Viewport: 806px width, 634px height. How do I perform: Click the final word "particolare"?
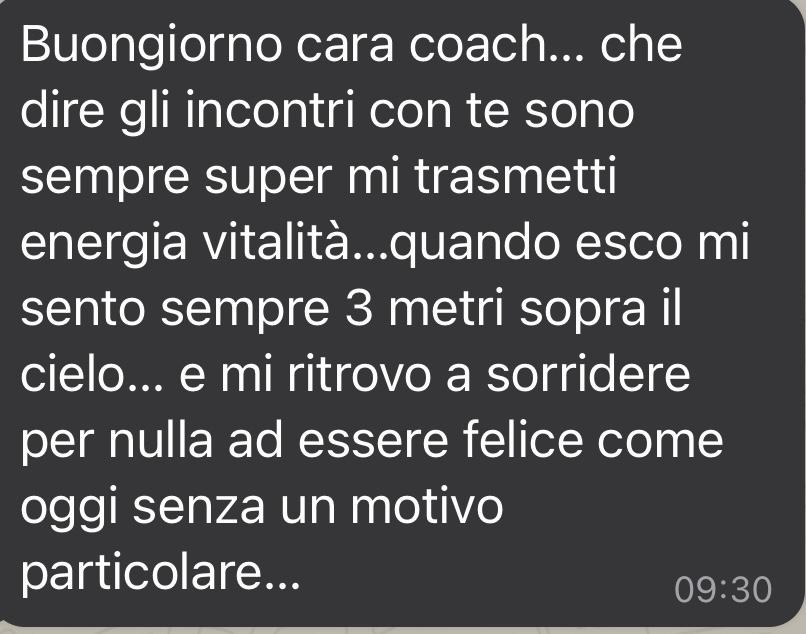pyautogui.click(x=142, y=575)
